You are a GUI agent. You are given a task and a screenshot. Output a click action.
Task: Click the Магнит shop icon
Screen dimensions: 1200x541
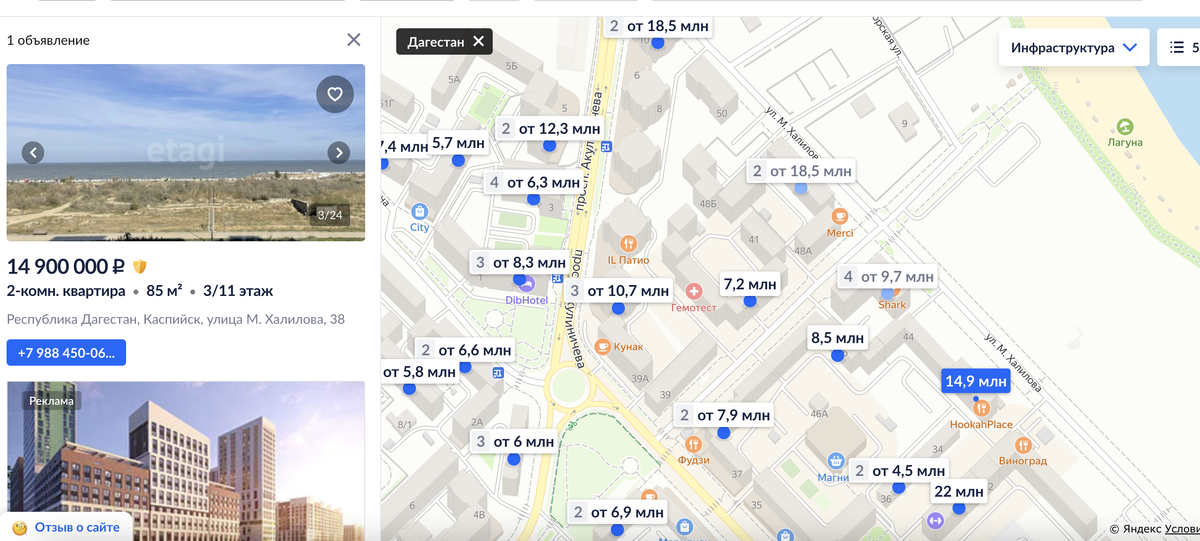(836, 461)
